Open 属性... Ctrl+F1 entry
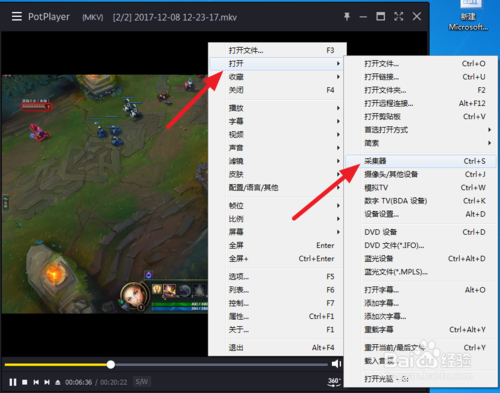The image size is (500, 393). point(277,316)
